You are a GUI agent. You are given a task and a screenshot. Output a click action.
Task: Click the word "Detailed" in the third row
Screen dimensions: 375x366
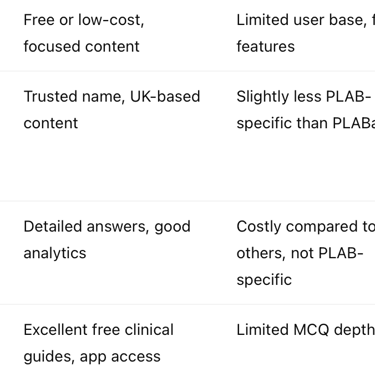point(53,227)
